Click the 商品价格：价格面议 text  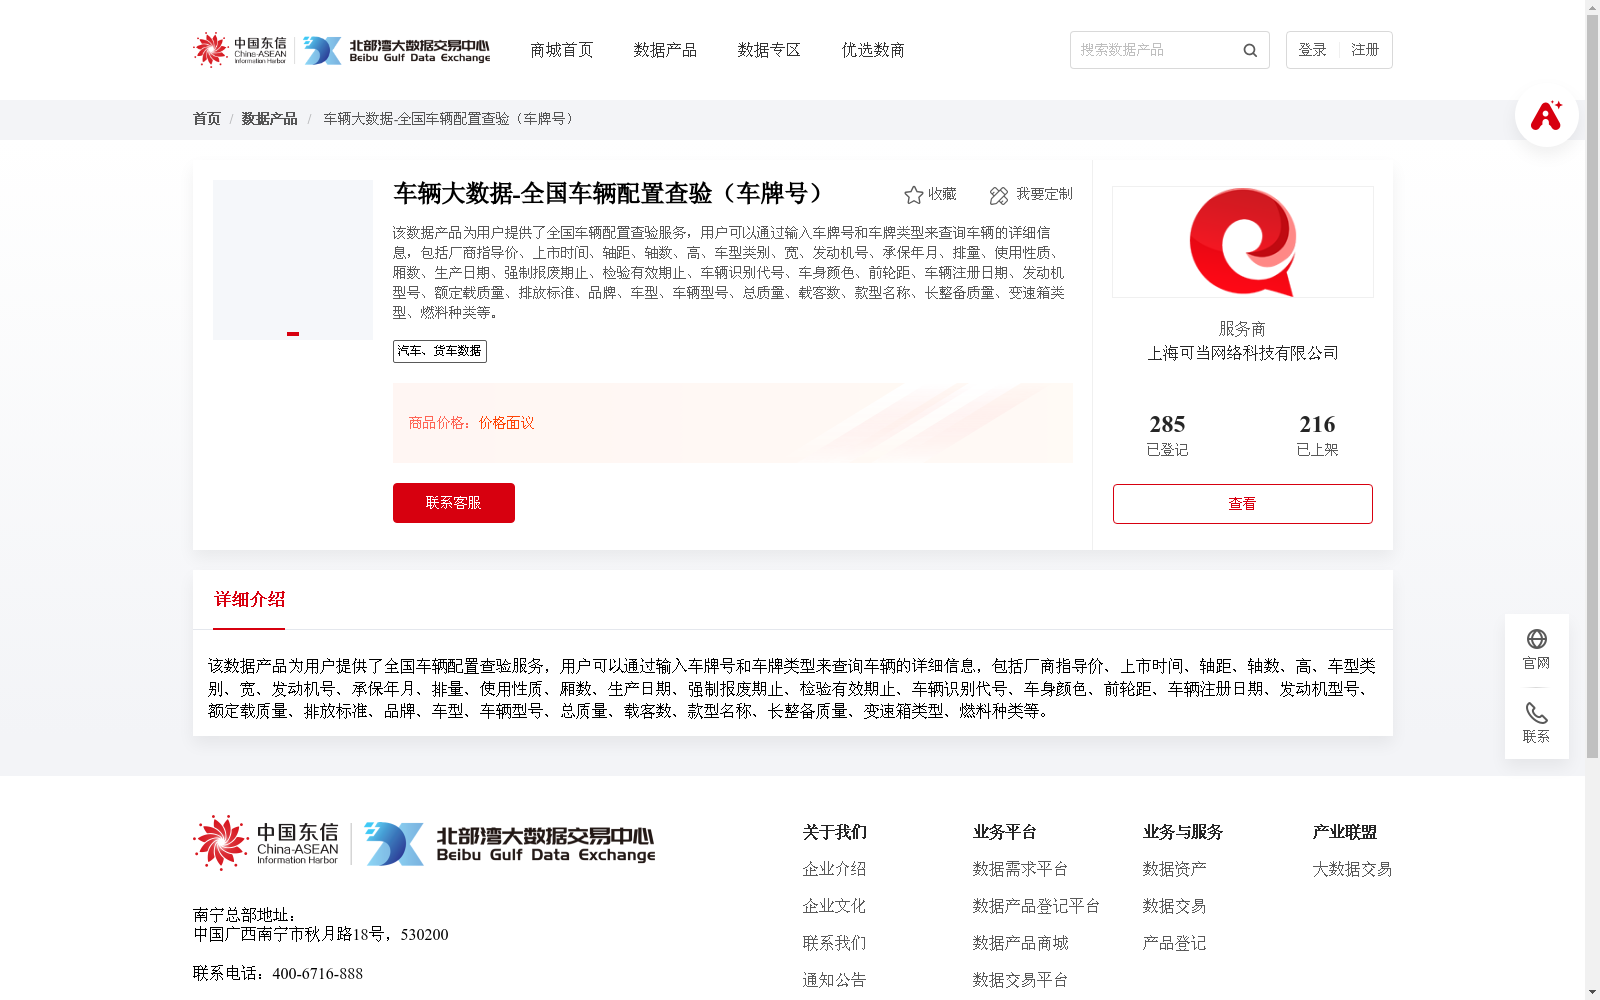[x=471, y=423]
